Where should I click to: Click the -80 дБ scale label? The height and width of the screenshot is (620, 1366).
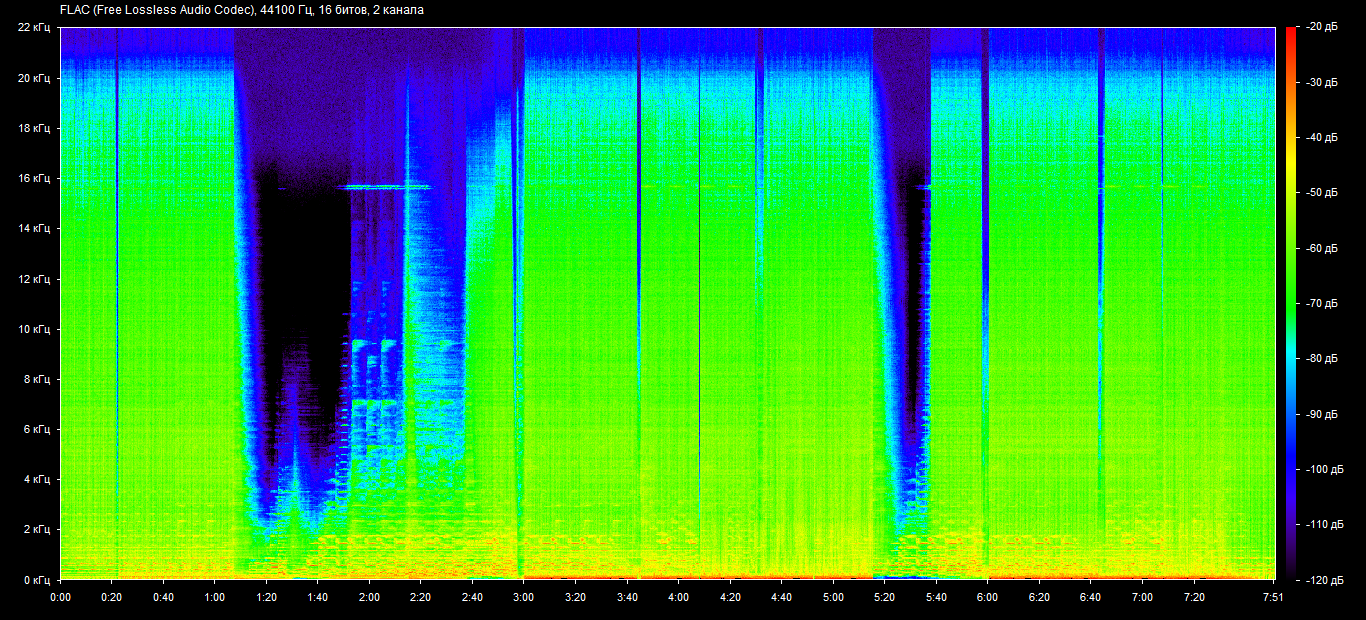point(1321,358)
